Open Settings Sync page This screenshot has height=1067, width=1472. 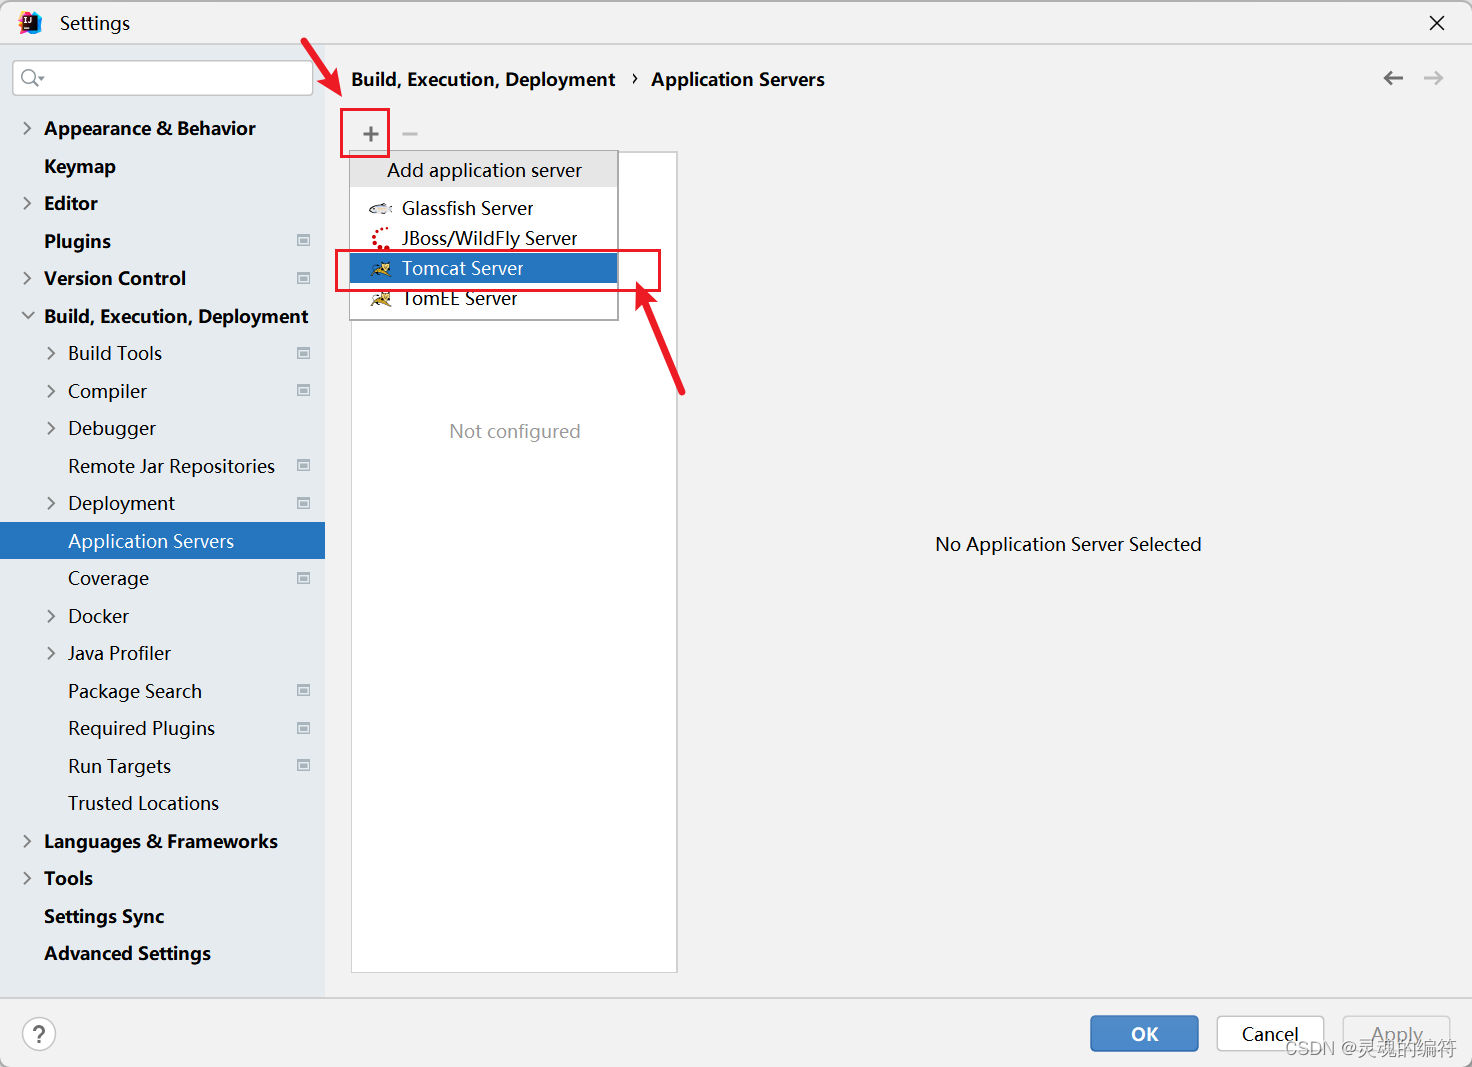click(104, 916)
